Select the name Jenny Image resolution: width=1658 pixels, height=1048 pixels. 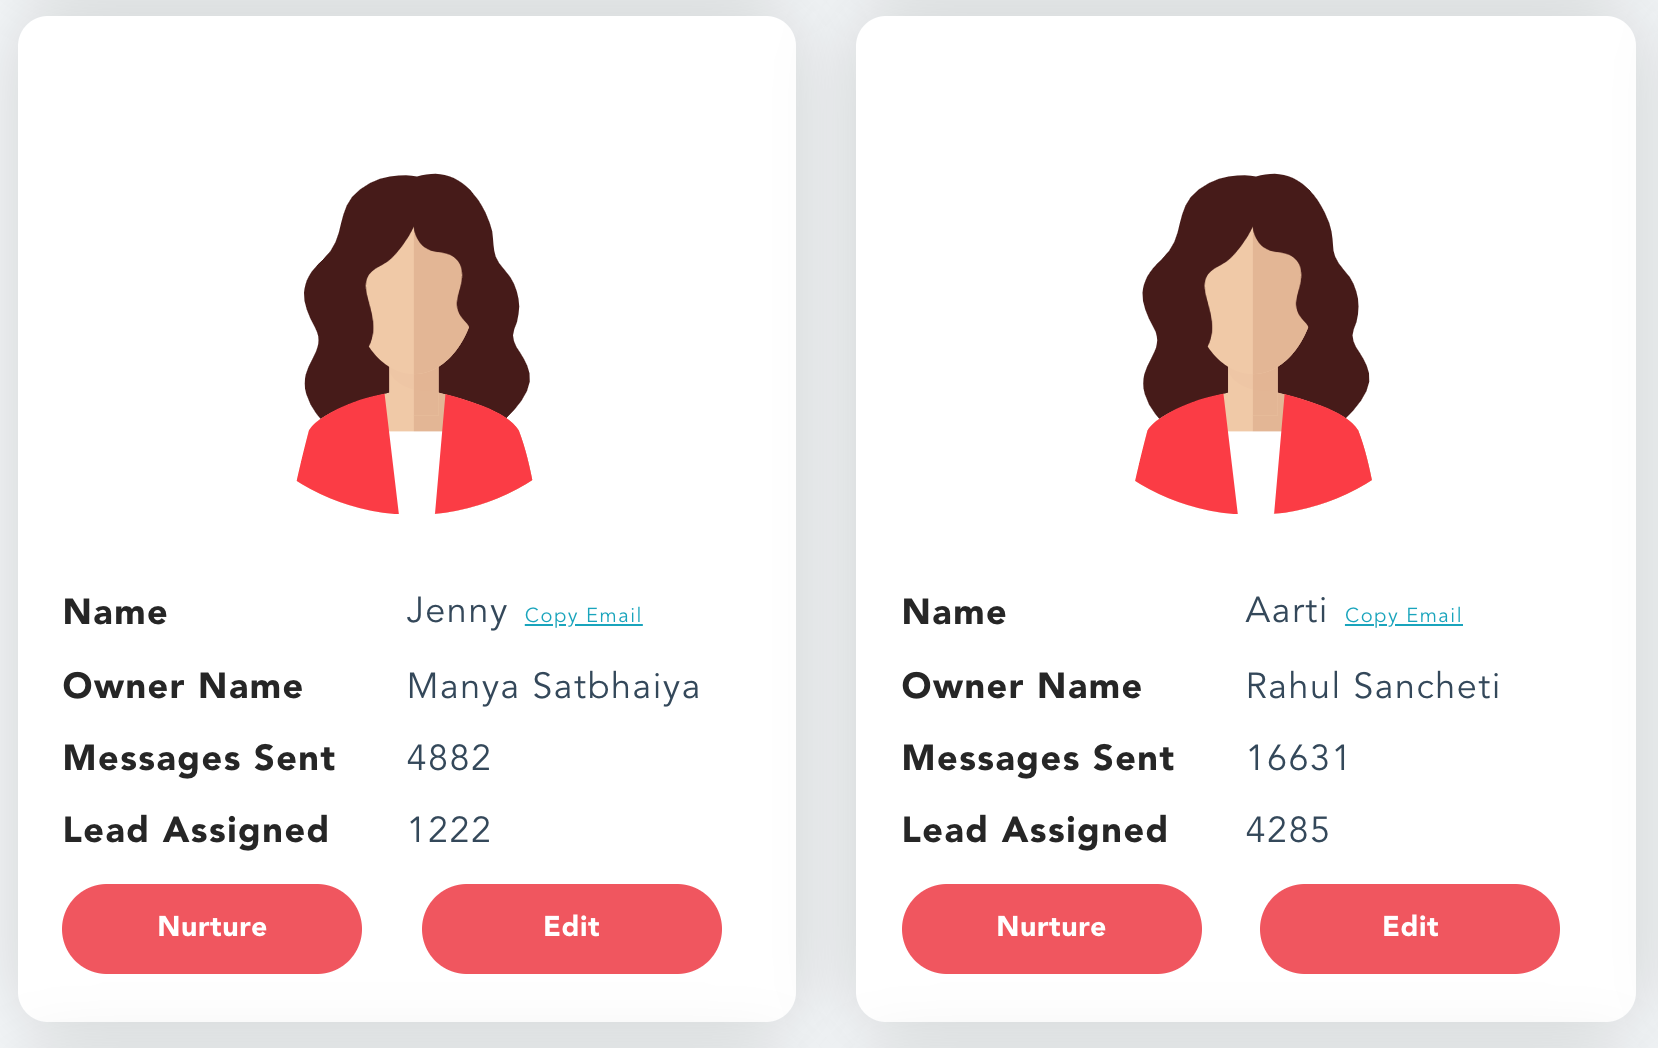click(457, 611)
